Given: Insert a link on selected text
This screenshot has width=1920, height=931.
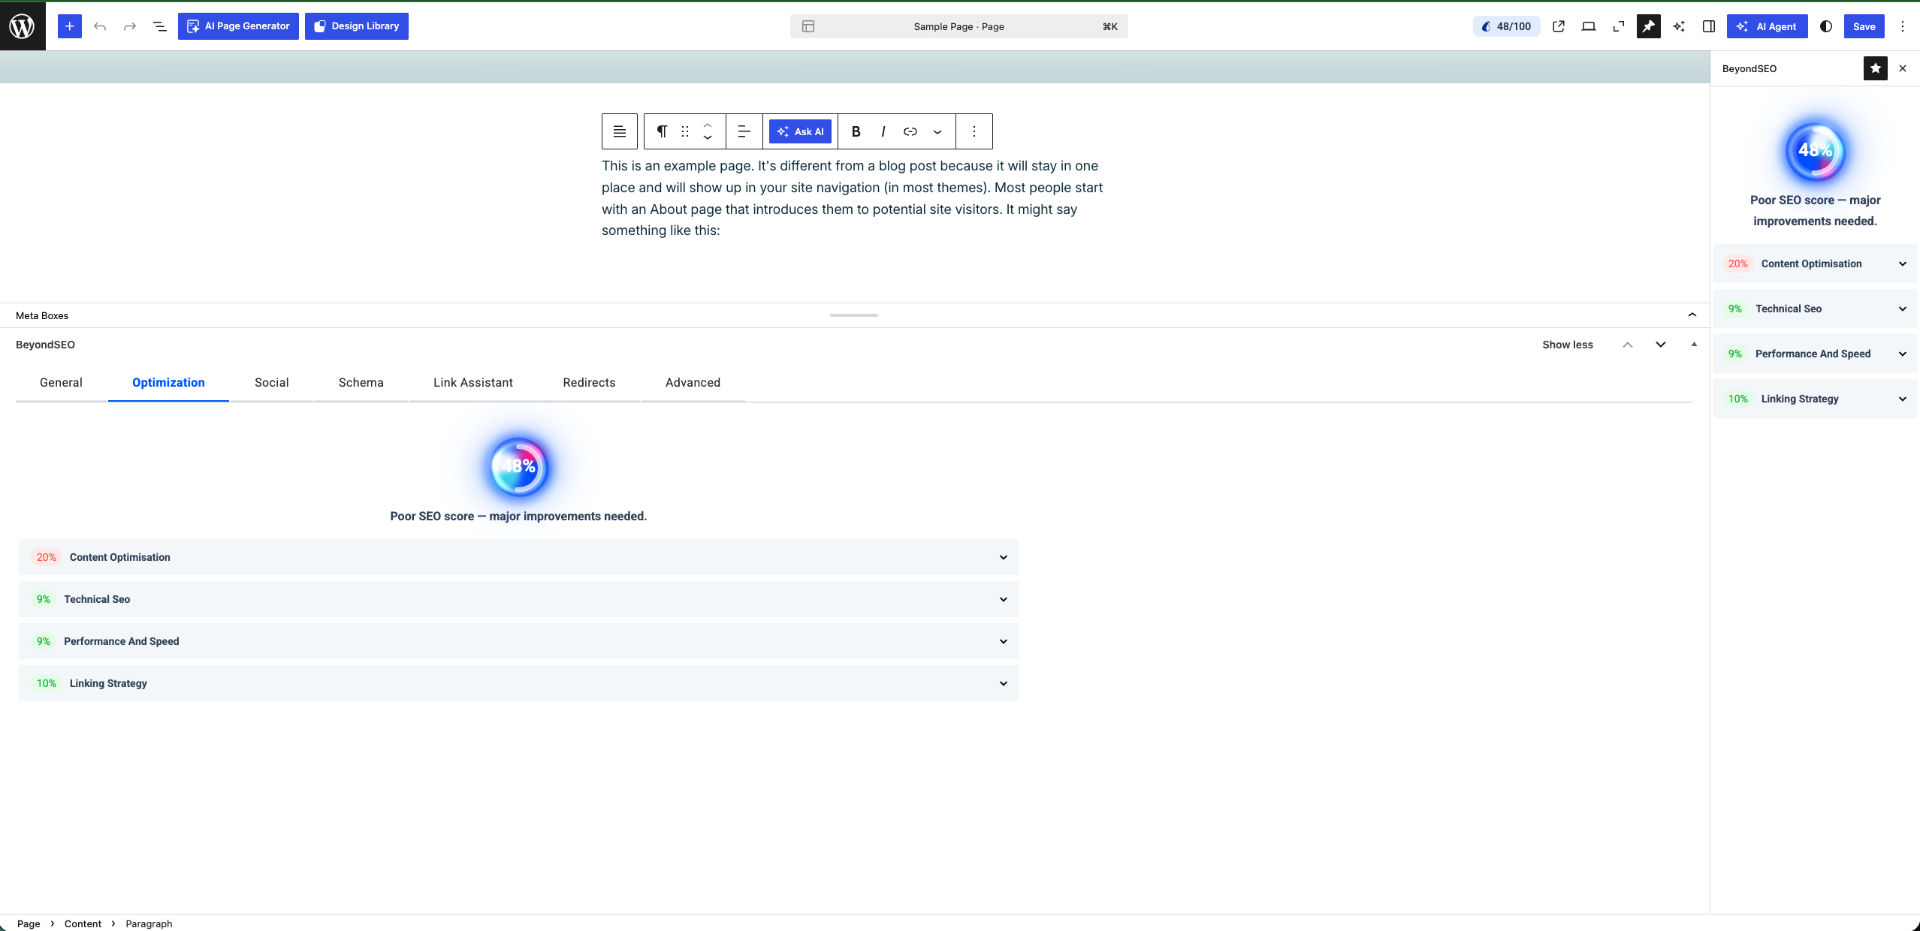Looking at the screenshot, I should [x=910, y=131].
